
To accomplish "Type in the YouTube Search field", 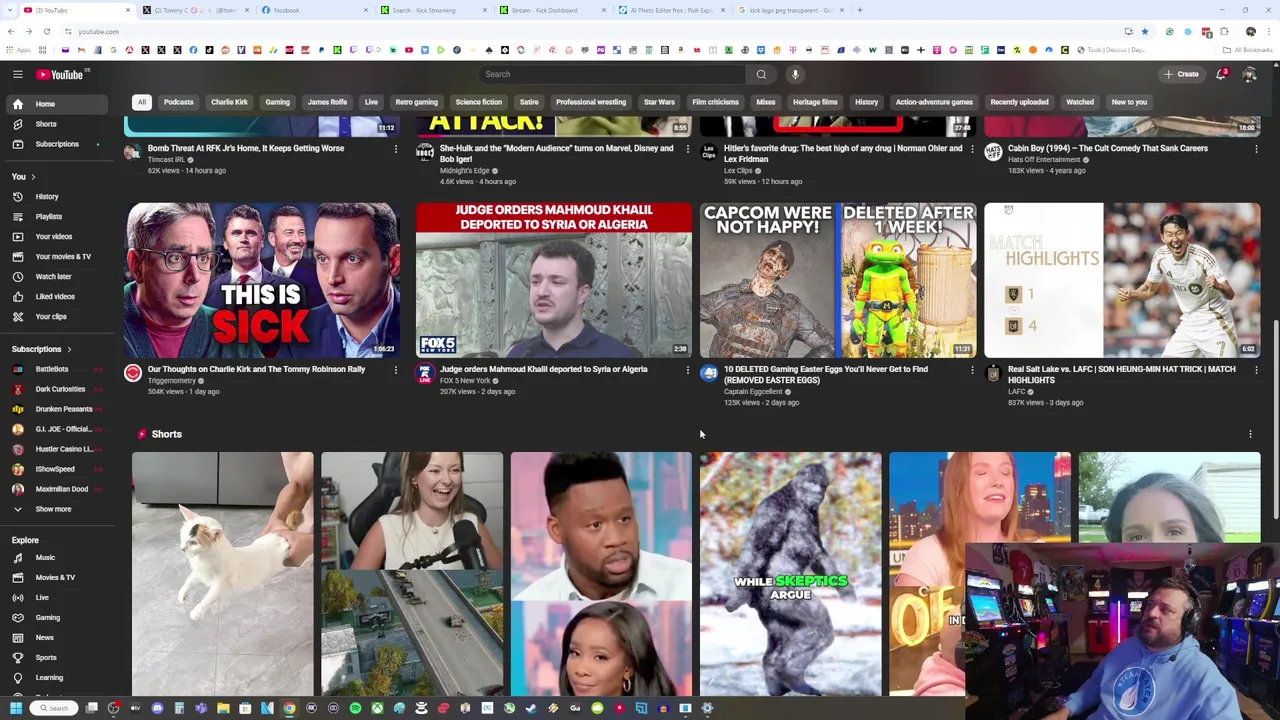I will pos(612,74).
